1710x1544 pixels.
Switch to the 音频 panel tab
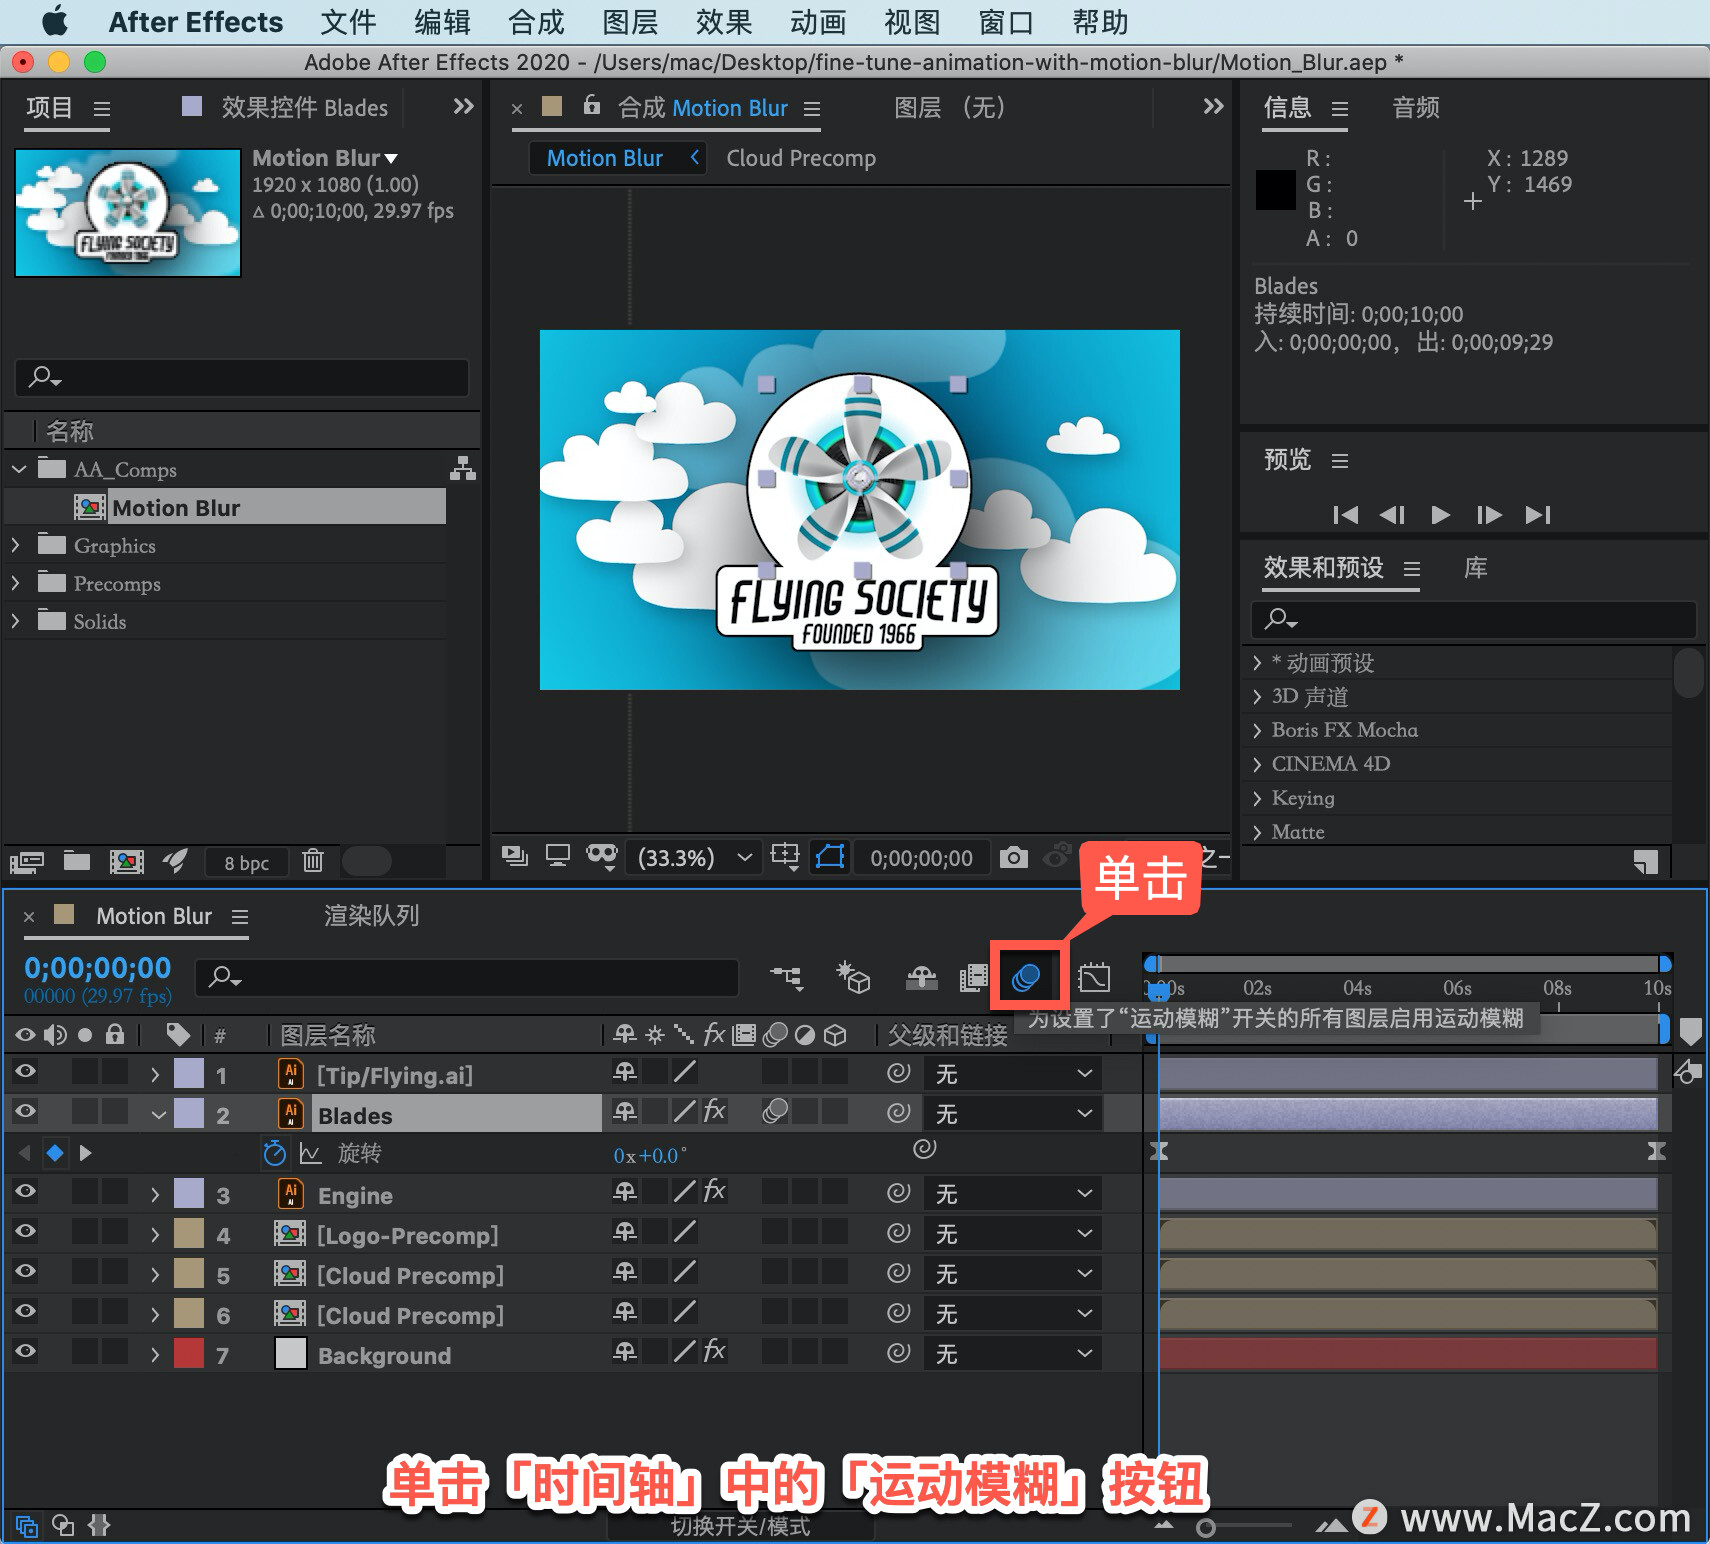(x=1416, y=108)
